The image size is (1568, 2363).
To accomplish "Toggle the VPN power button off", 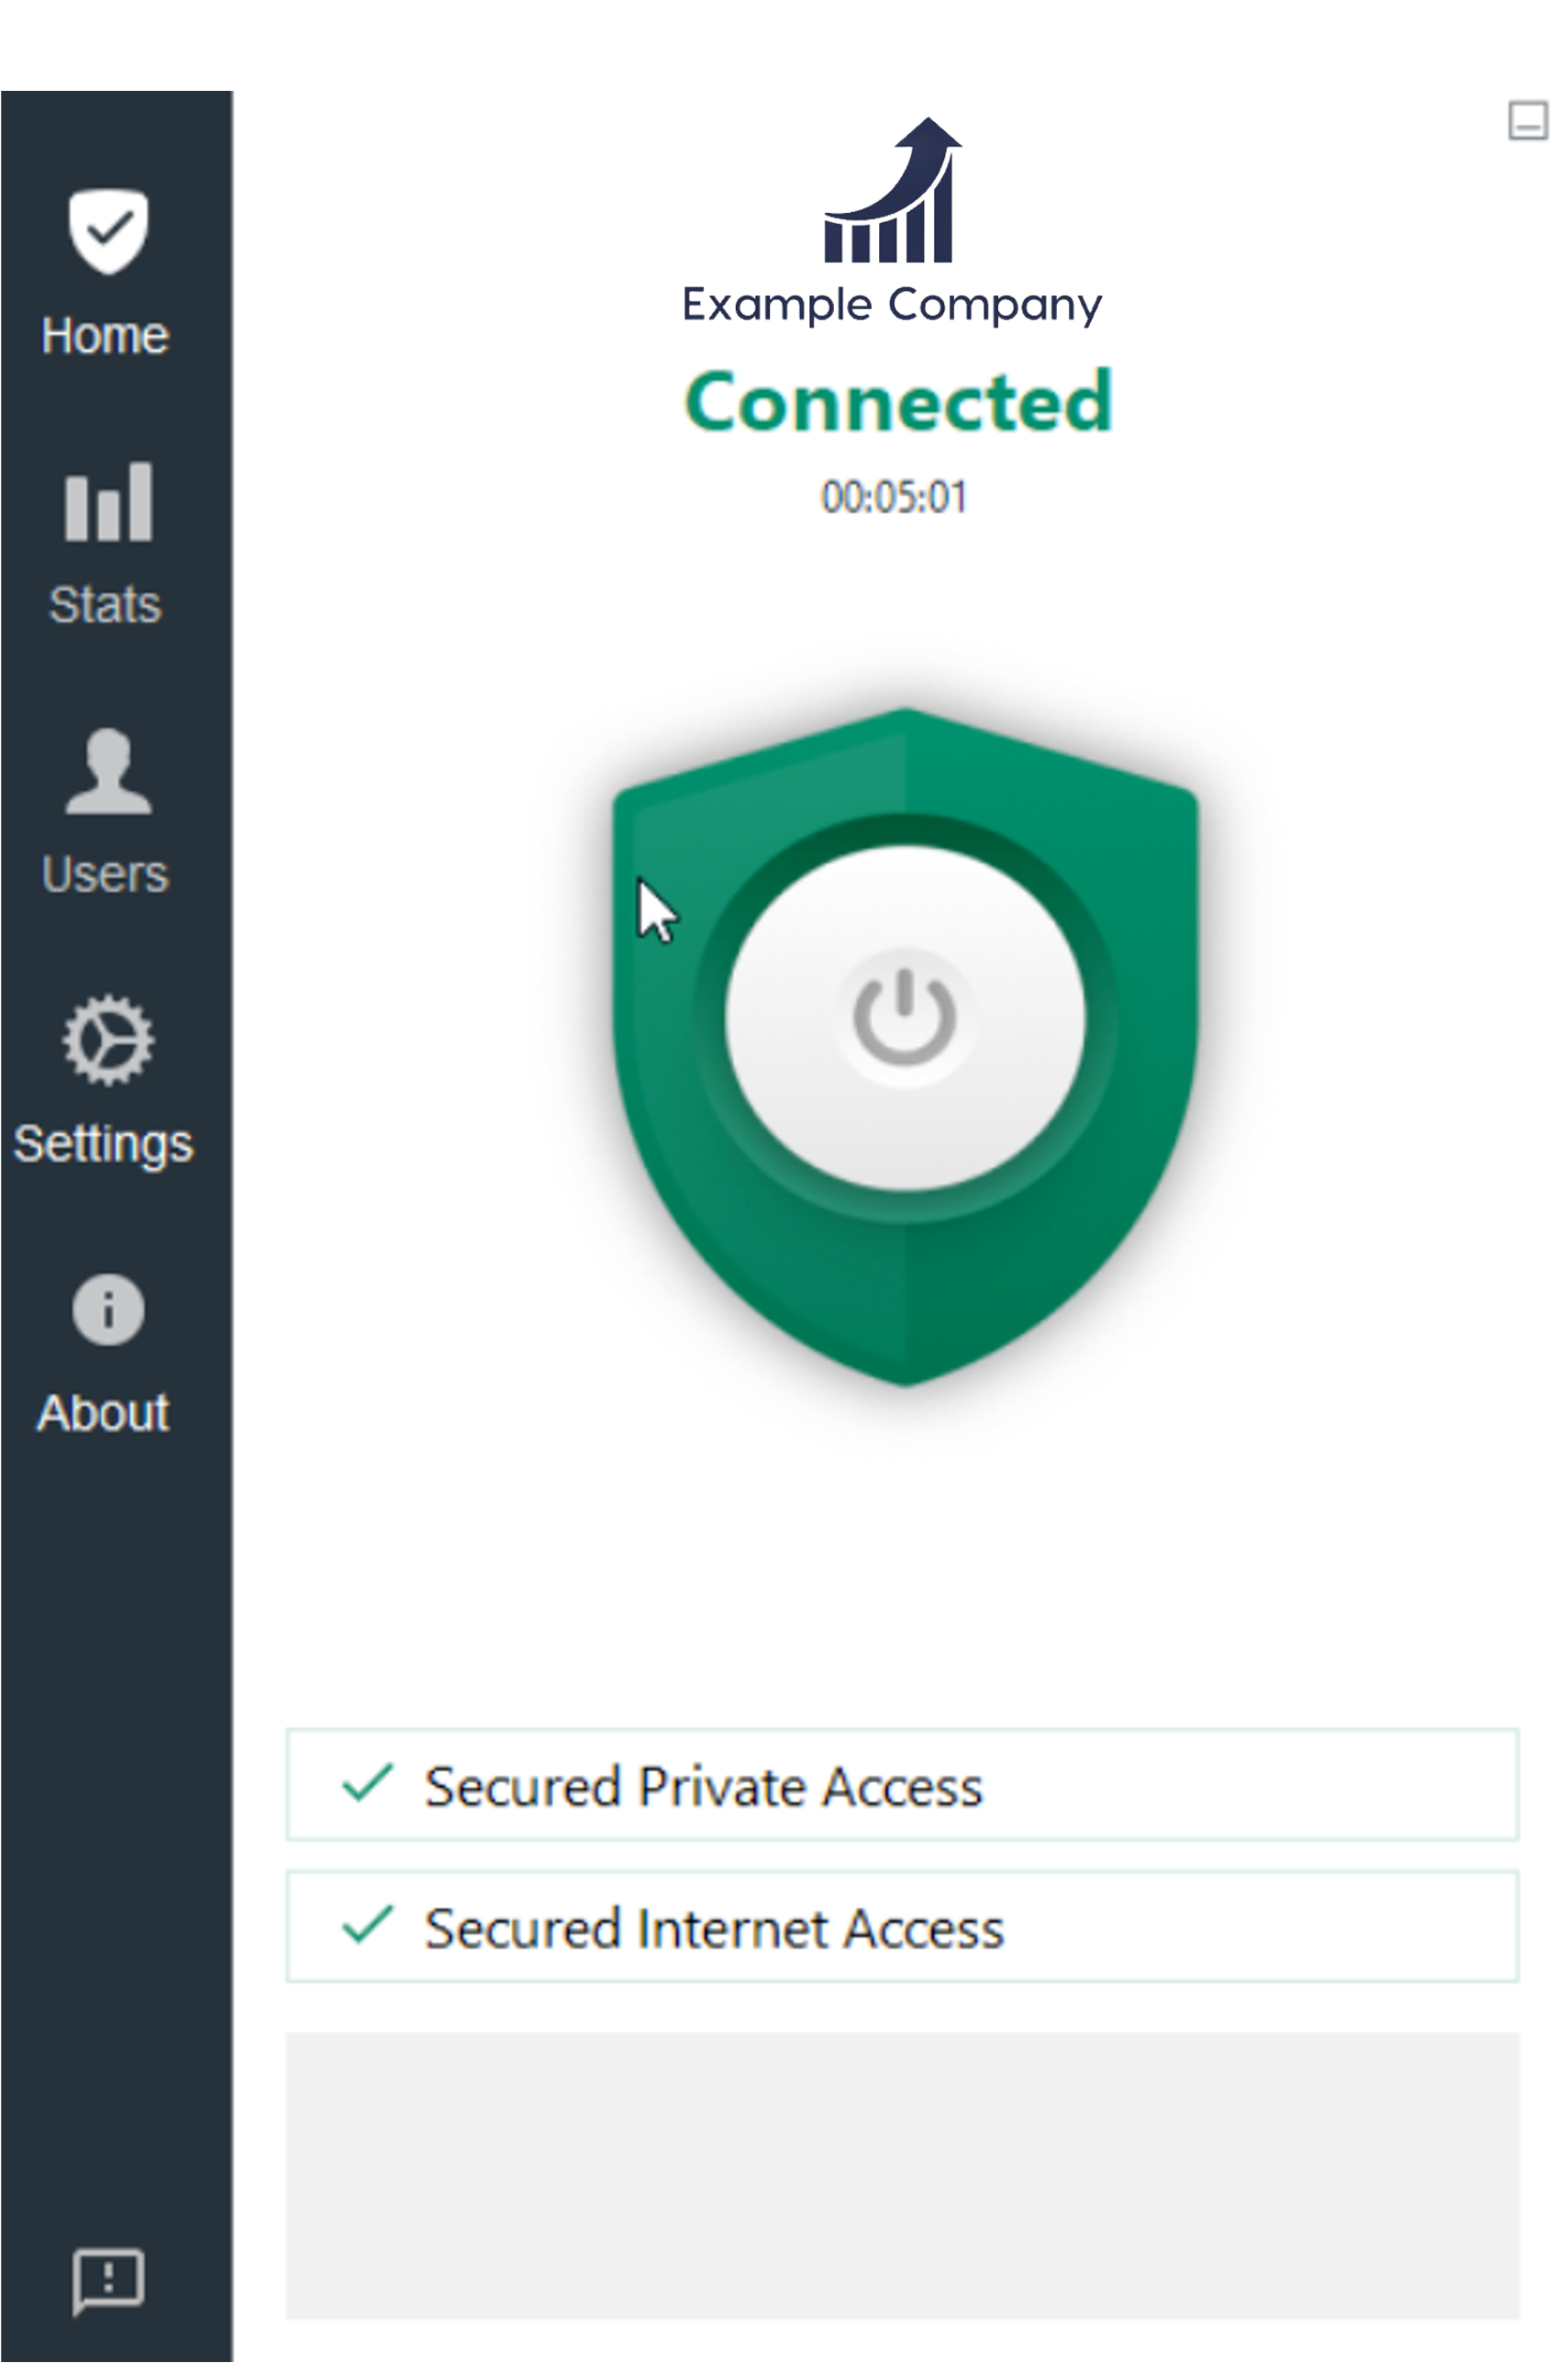I will (x=905, y=1018).
